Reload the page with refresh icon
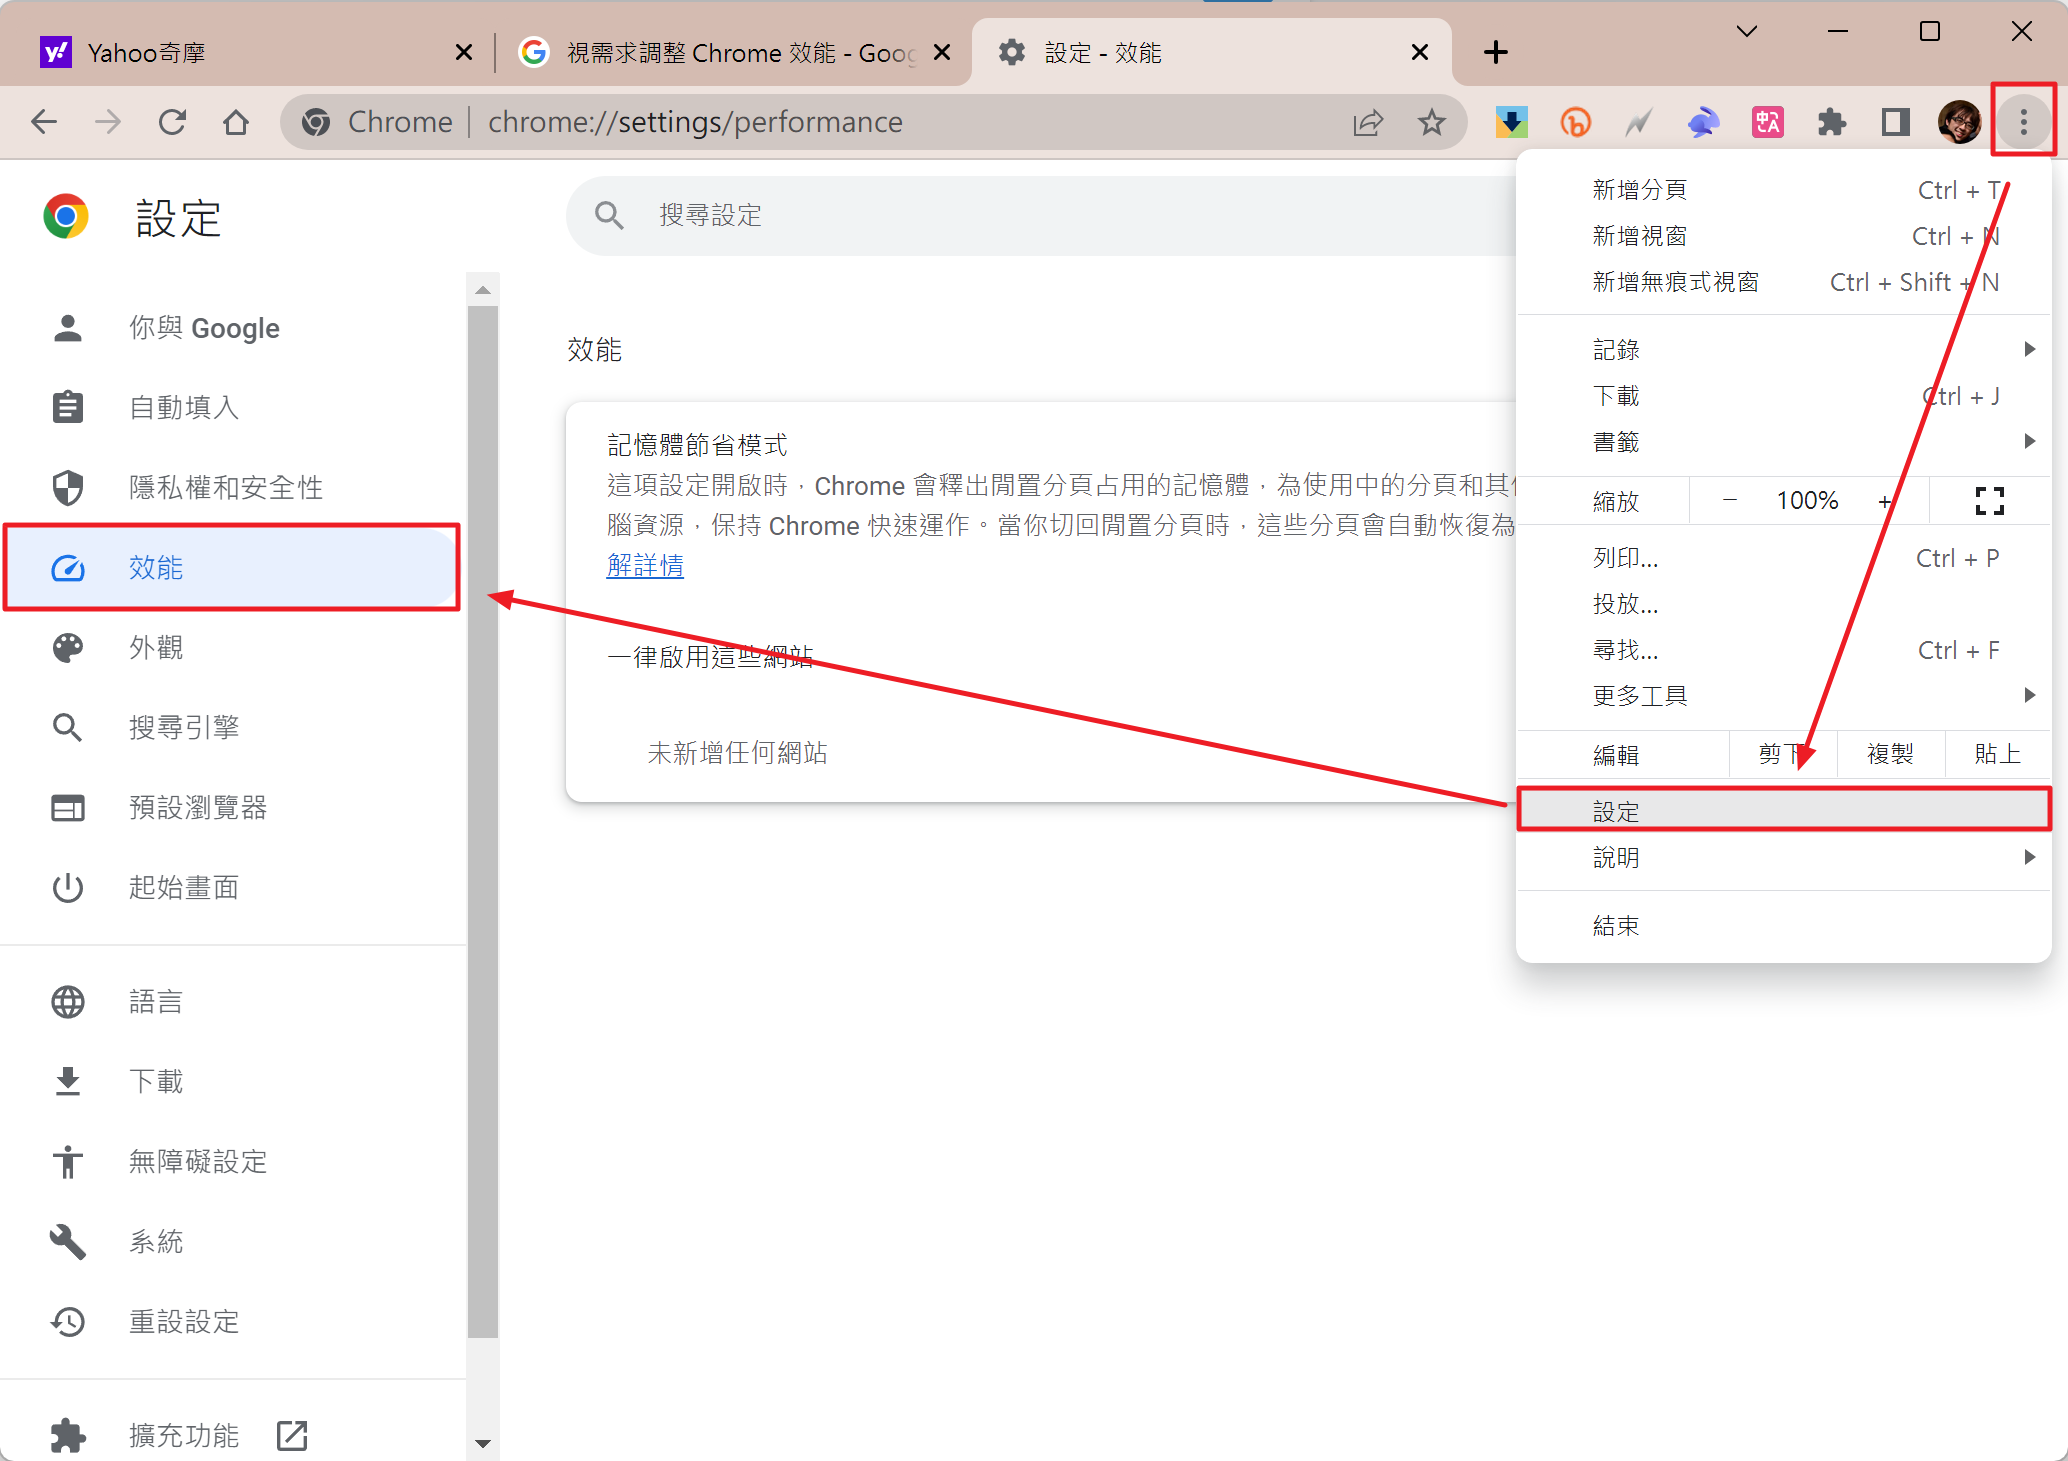 172,122
